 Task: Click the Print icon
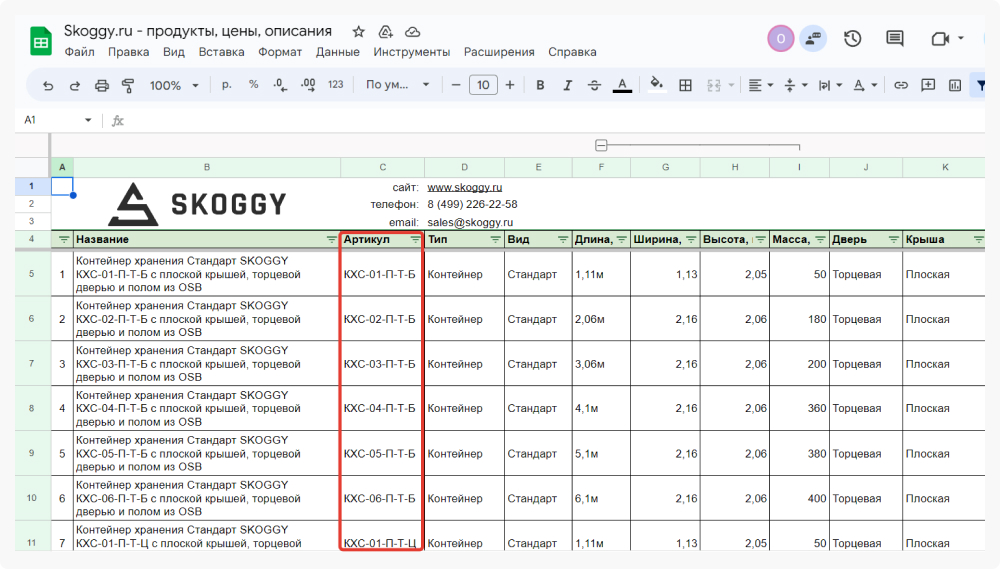click(101, 86)
